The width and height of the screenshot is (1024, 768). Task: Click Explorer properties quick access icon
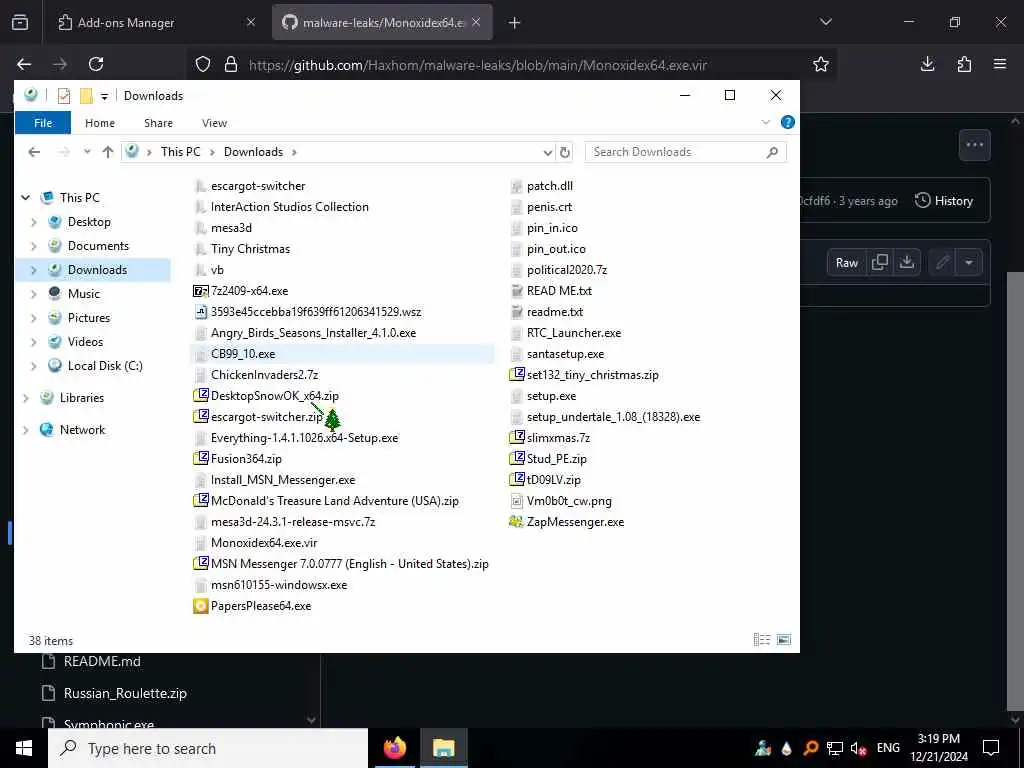63,96
